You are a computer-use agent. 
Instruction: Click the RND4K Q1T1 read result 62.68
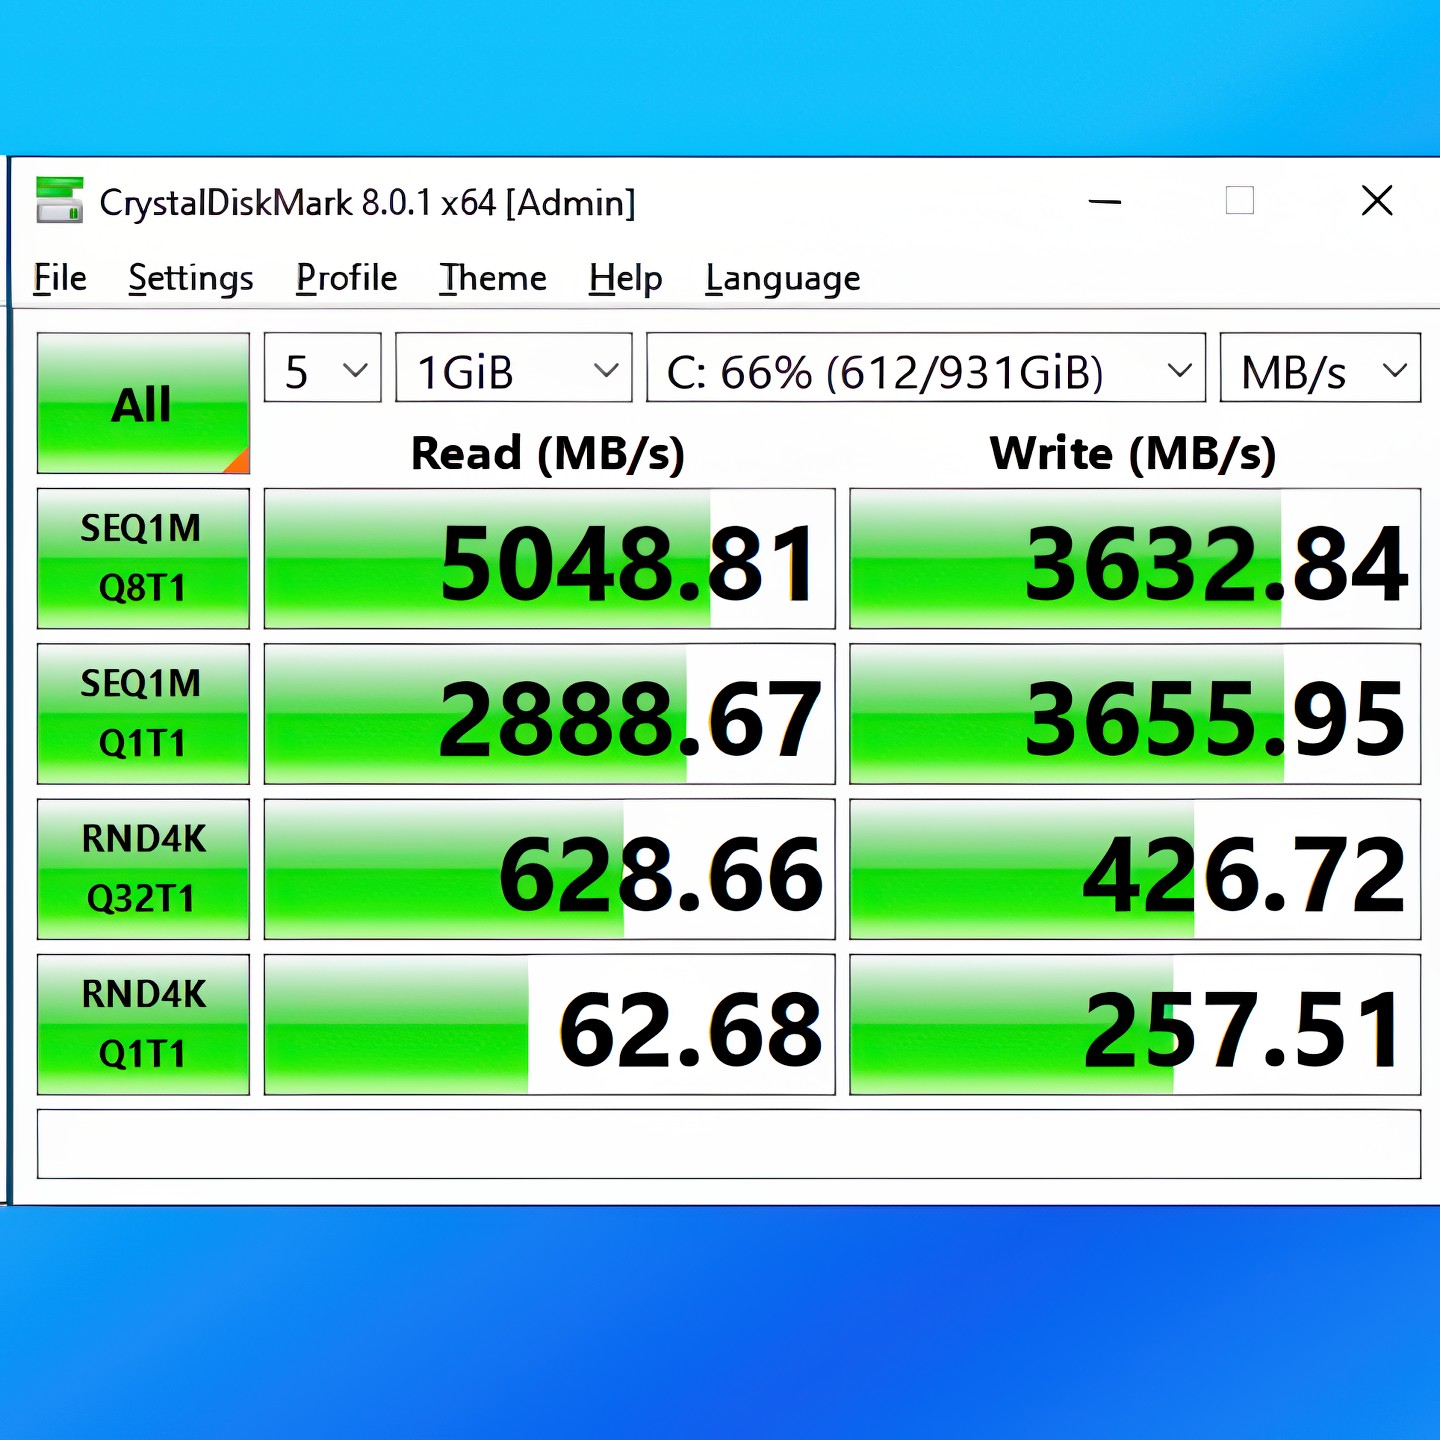click(x=550, y=1024)
